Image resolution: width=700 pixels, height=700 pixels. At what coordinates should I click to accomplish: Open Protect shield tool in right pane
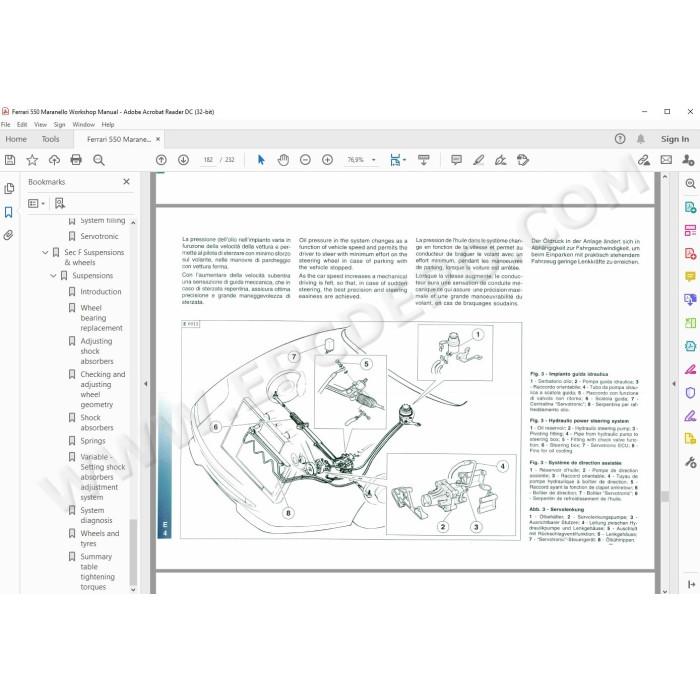click(x=690, y=392)
